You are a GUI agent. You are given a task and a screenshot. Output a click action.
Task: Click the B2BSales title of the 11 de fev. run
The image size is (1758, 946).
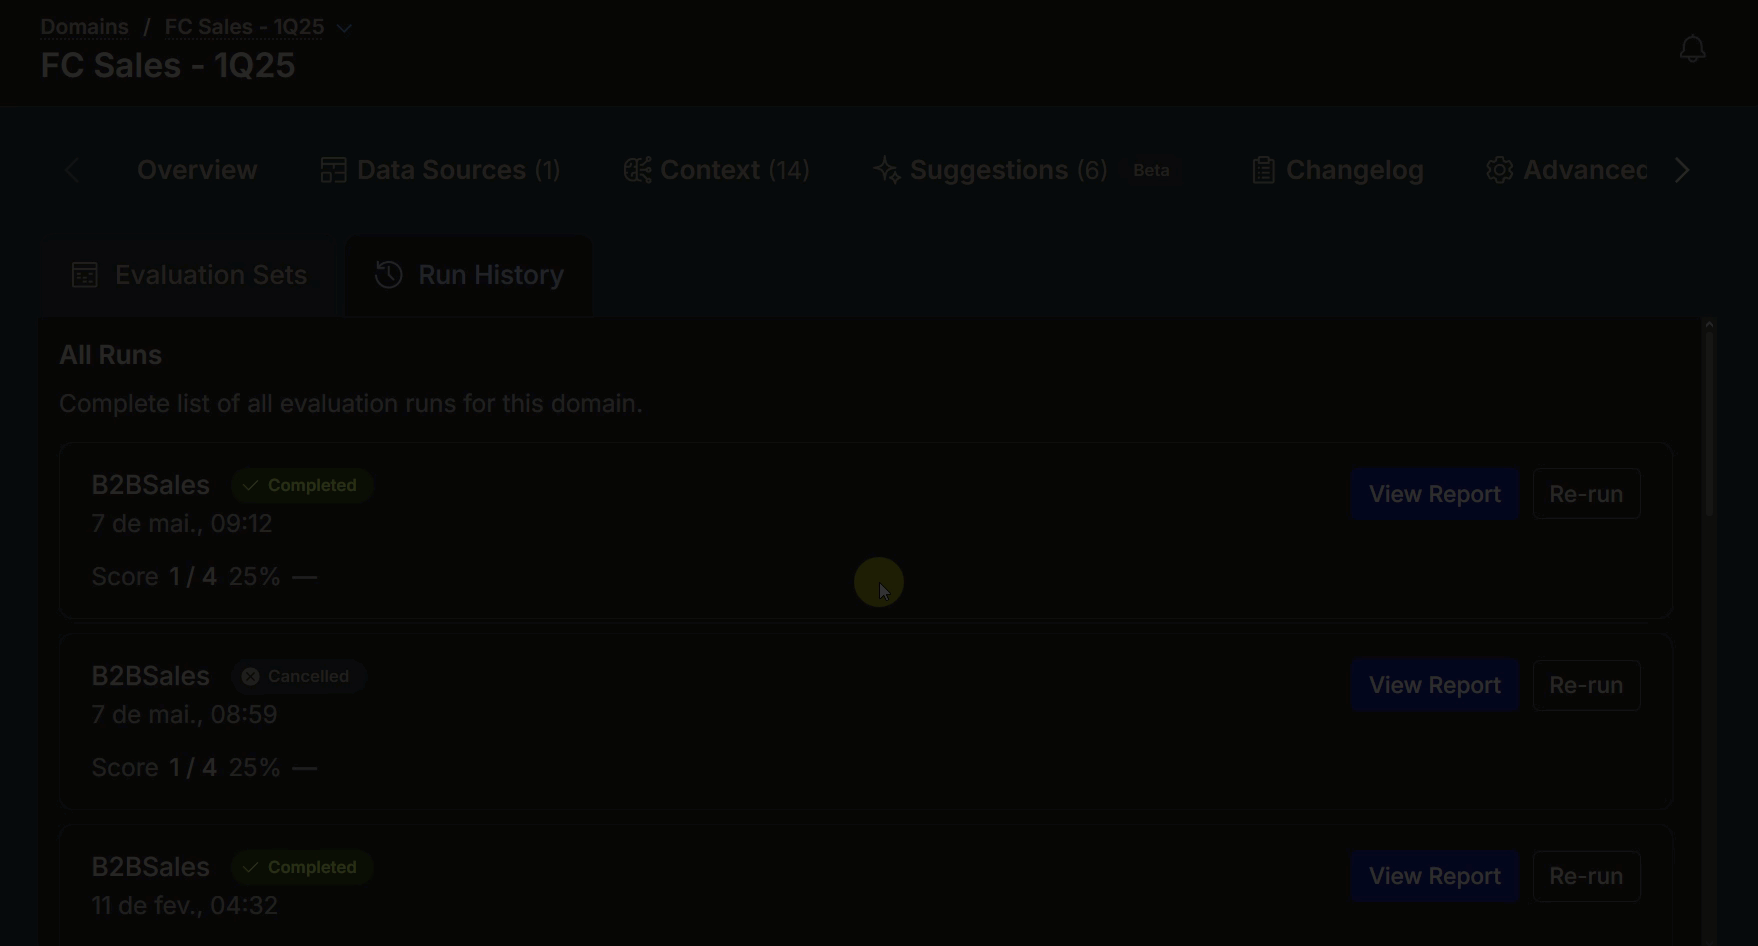coord(151,867)
